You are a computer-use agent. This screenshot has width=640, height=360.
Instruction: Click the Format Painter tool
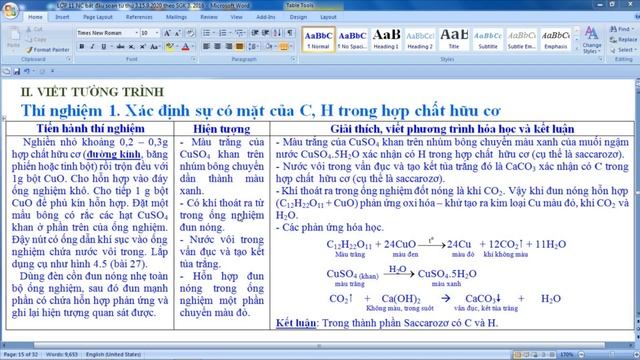coord(48,50)
